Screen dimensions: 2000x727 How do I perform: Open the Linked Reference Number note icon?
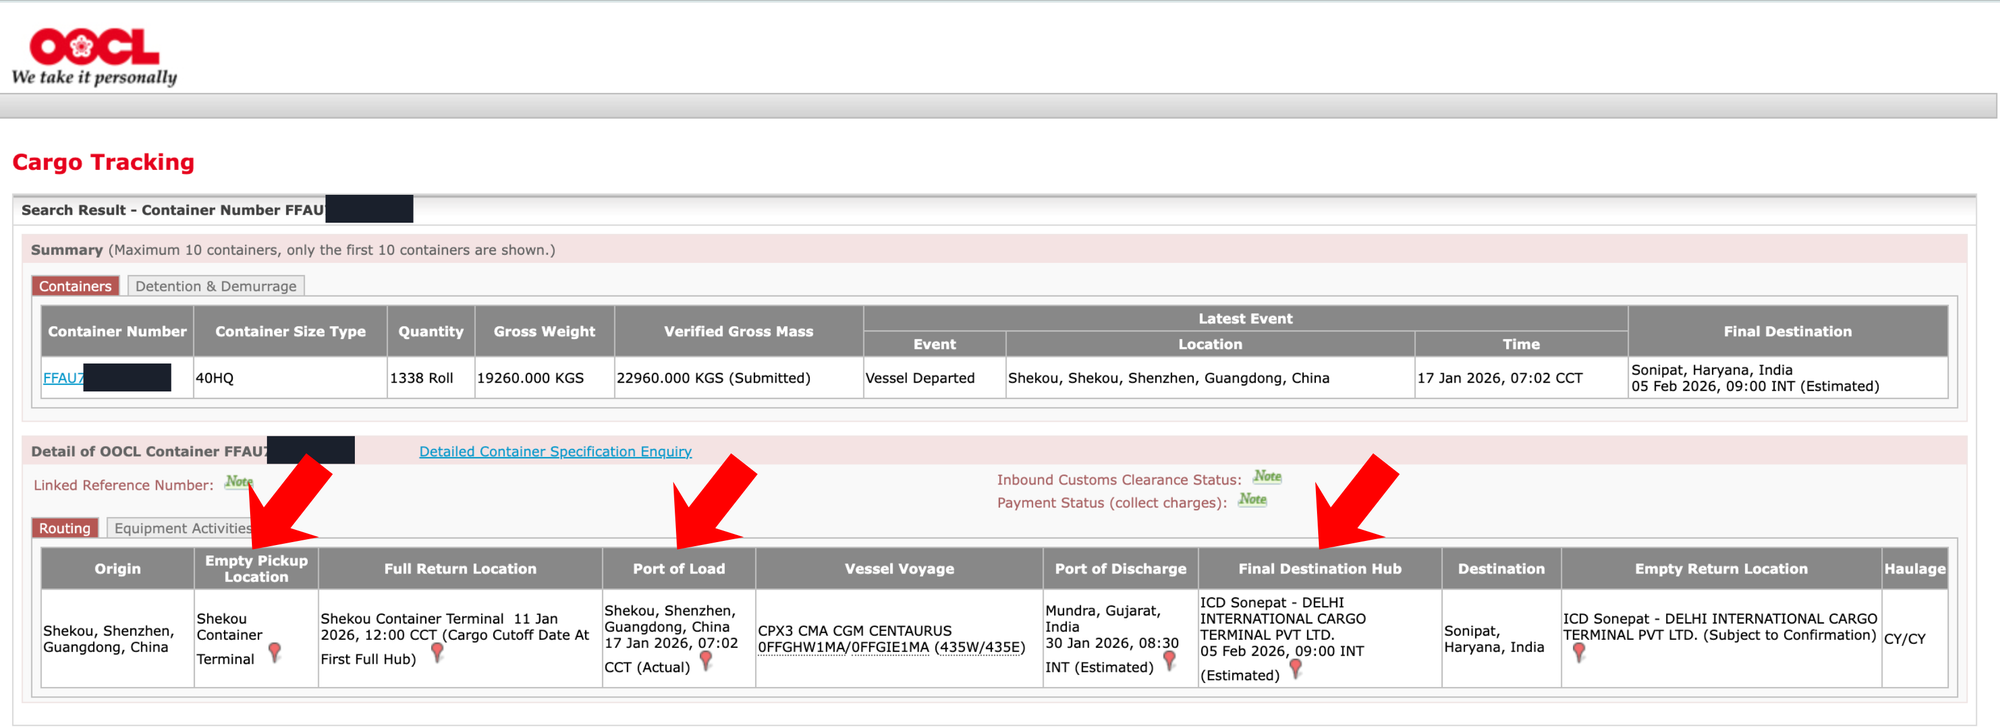[238, 482]
